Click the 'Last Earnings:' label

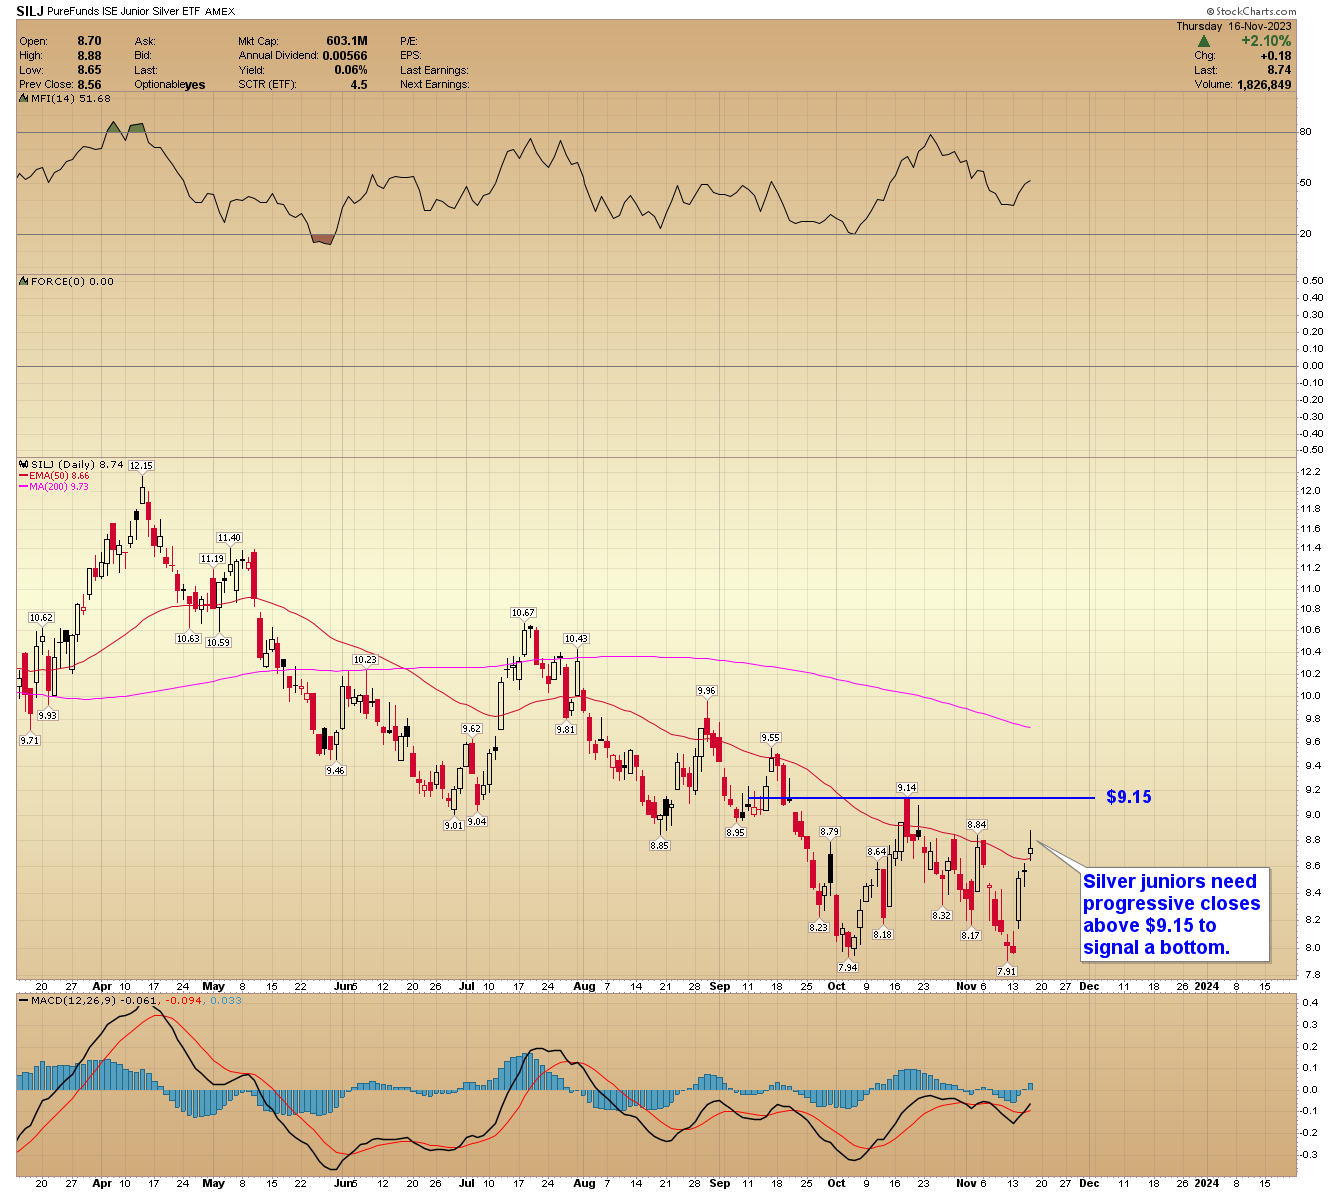tap(434, 70)
